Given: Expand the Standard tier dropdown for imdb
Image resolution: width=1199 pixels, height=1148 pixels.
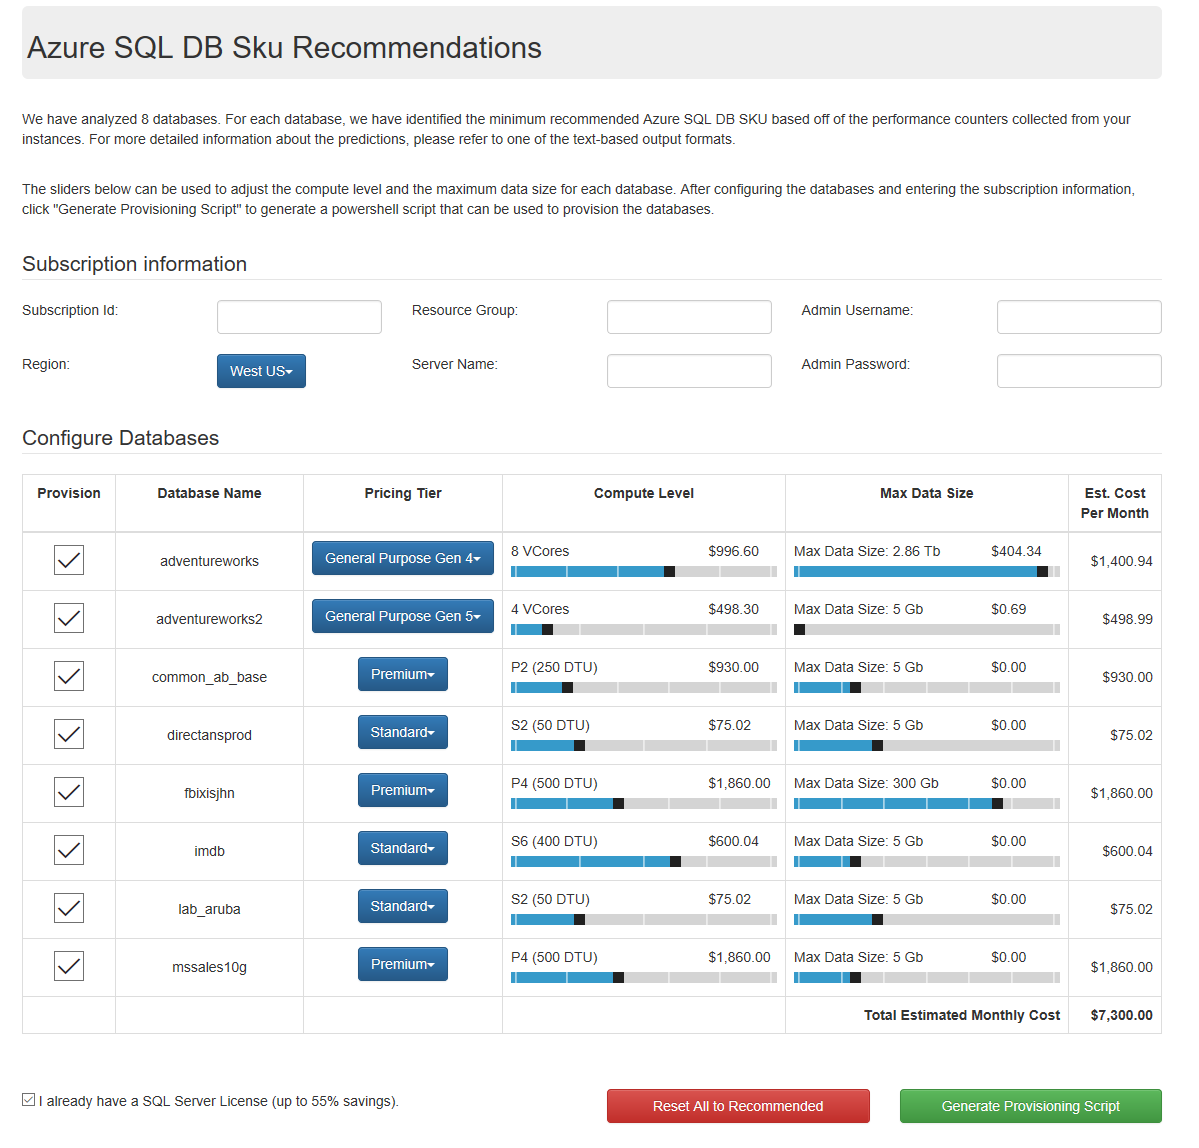Looking at the screenshot, I should click(x=402, y=847).
